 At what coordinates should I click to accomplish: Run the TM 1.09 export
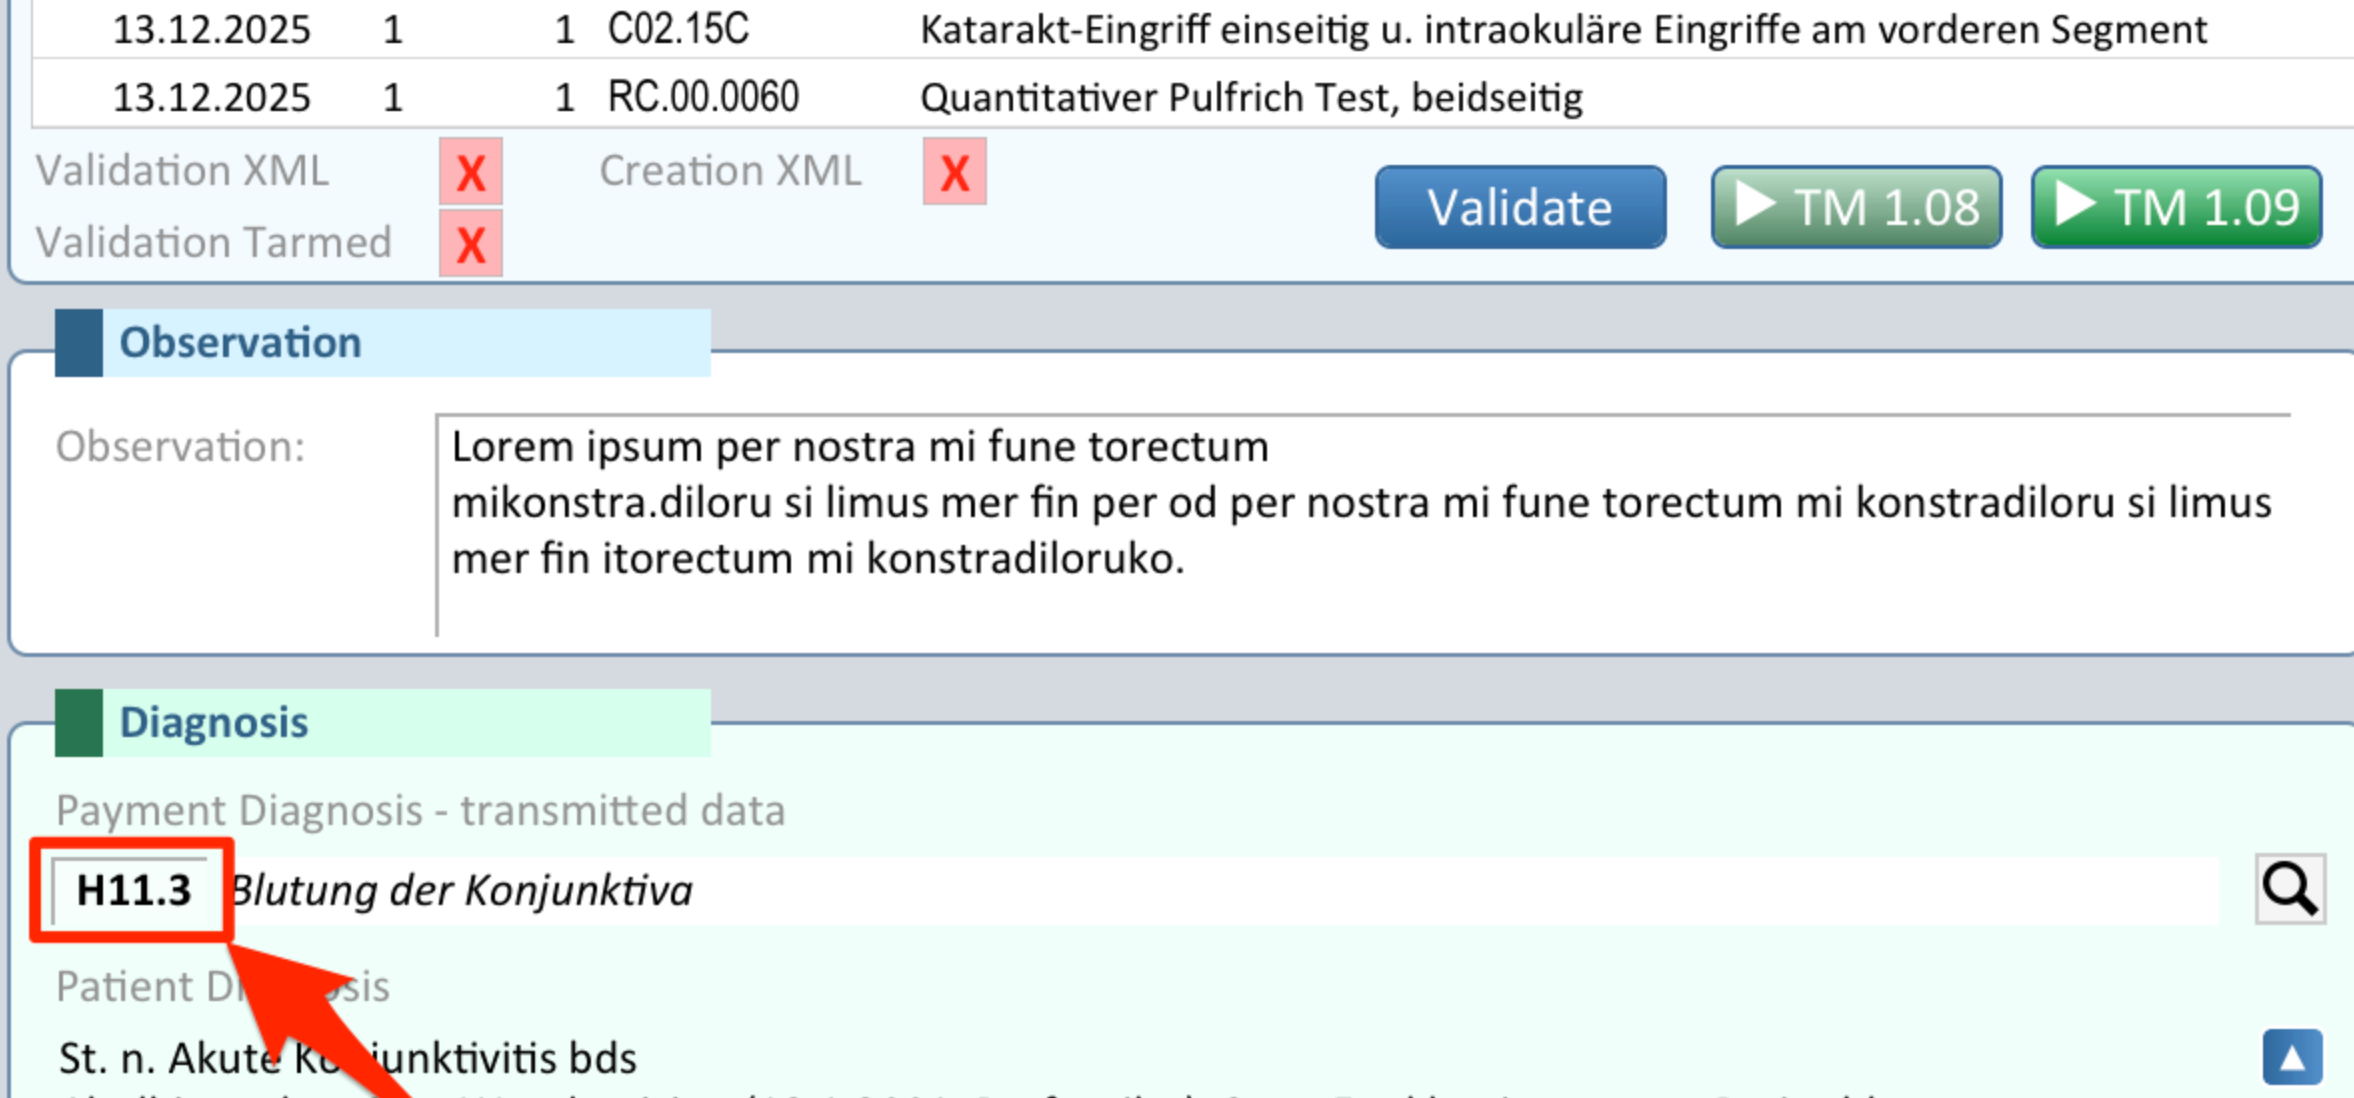click(x=2176, y=207)
